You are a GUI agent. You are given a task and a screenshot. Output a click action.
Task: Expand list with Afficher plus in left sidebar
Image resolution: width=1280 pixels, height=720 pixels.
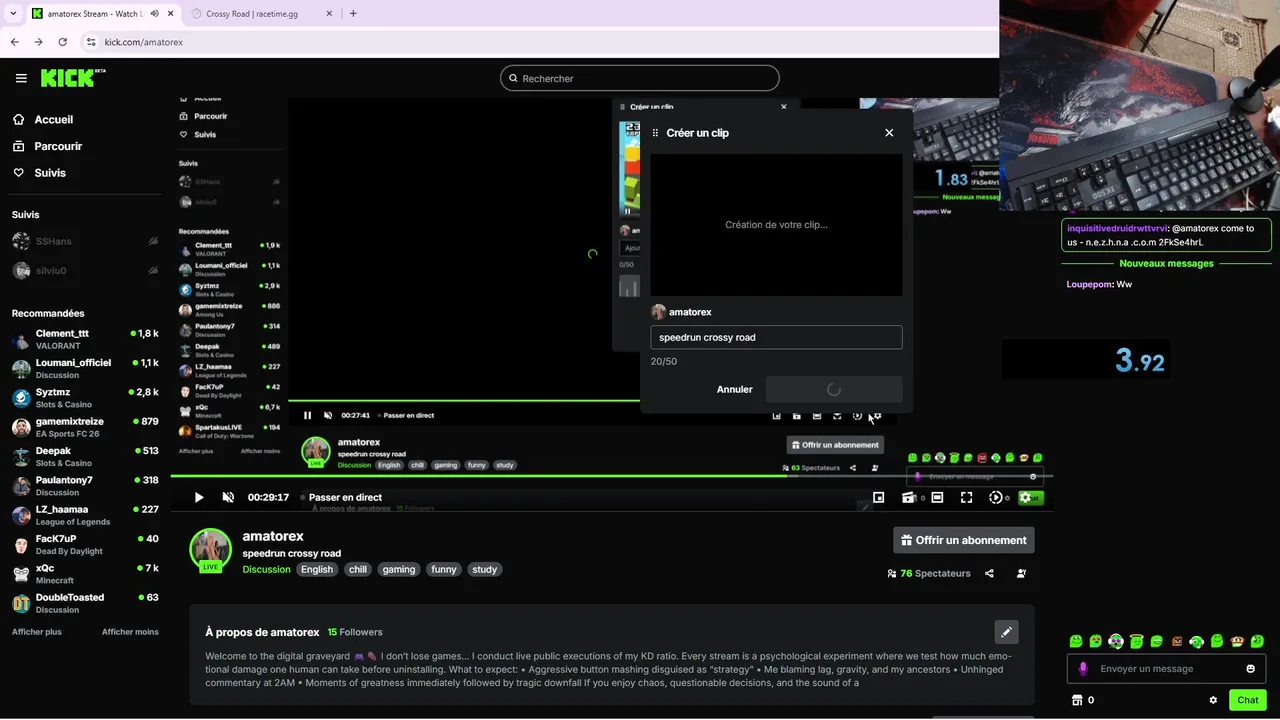(x=37, y=632)
